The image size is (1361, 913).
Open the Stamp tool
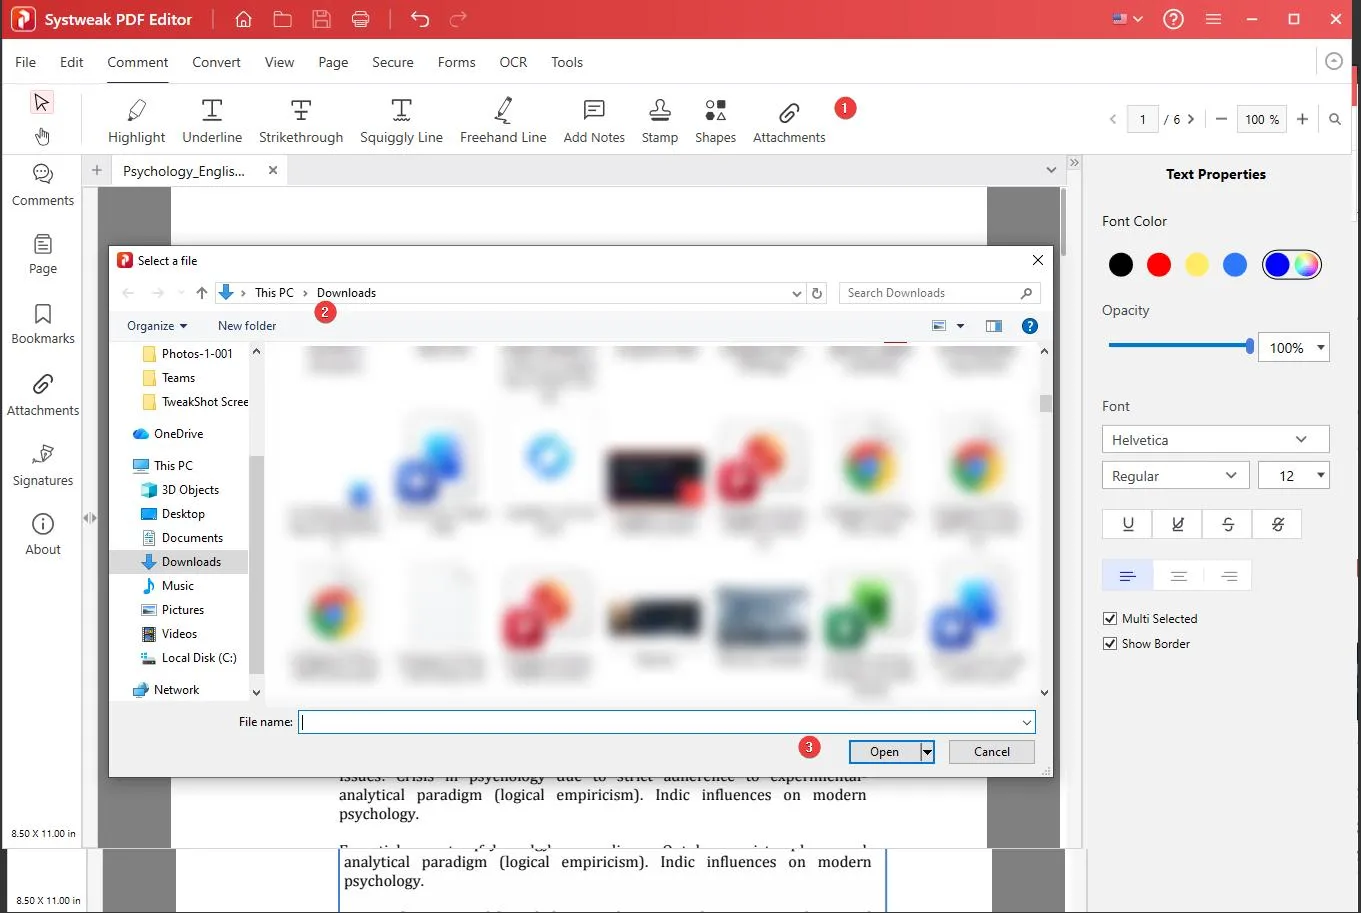click(x=660, y=118)
